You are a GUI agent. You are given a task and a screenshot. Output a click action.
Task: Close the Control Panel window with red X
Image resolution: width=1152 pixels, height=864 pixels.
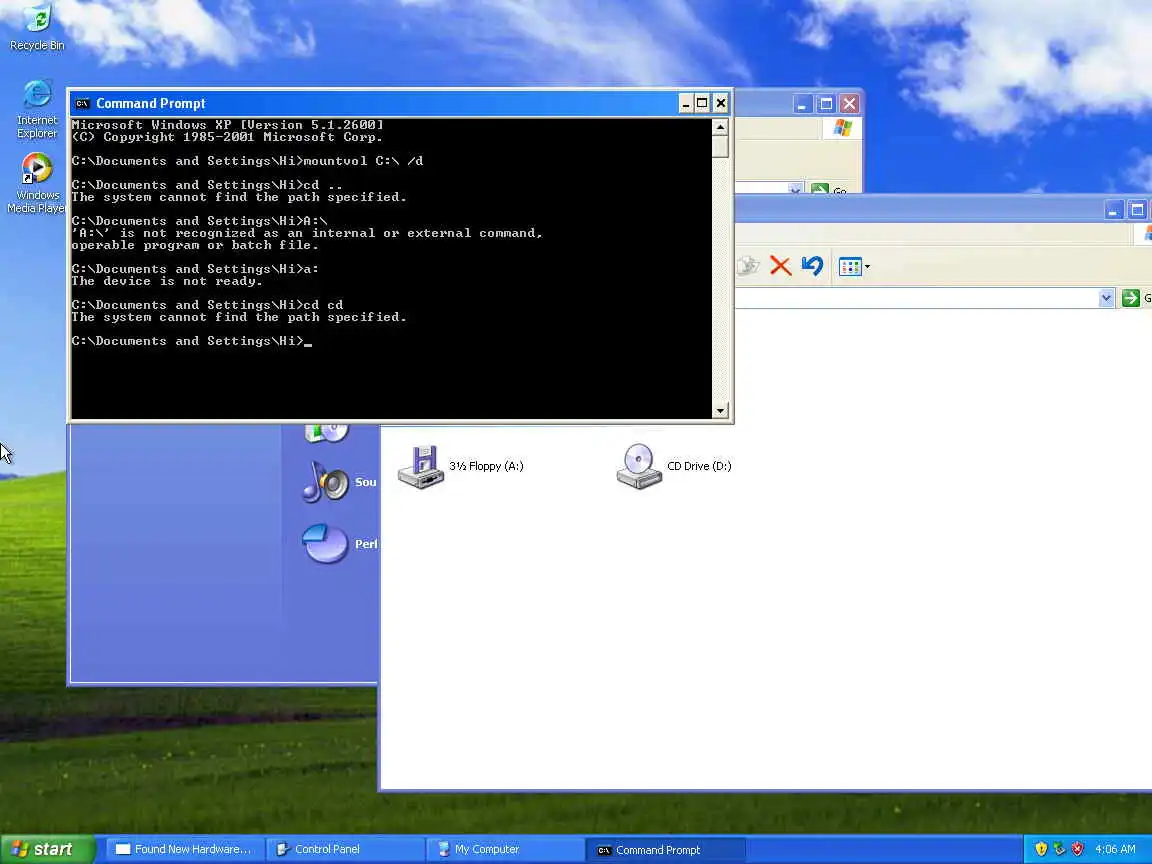pyautogui.click(x=849, y=104)
